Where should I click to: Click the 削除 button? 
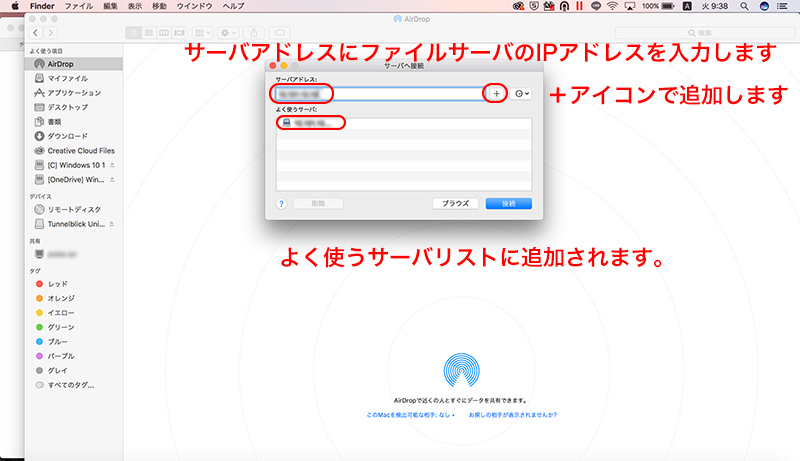pyautogui.click(x=318, y=203)
